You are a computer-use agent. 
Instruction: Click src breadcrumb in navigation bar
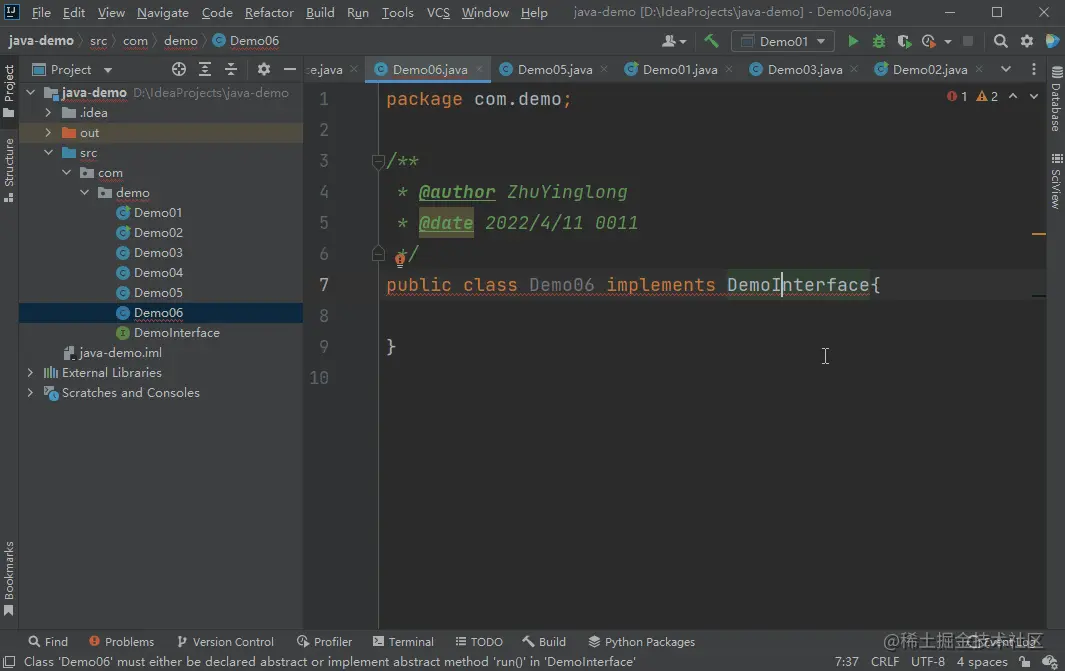(98, 41)
